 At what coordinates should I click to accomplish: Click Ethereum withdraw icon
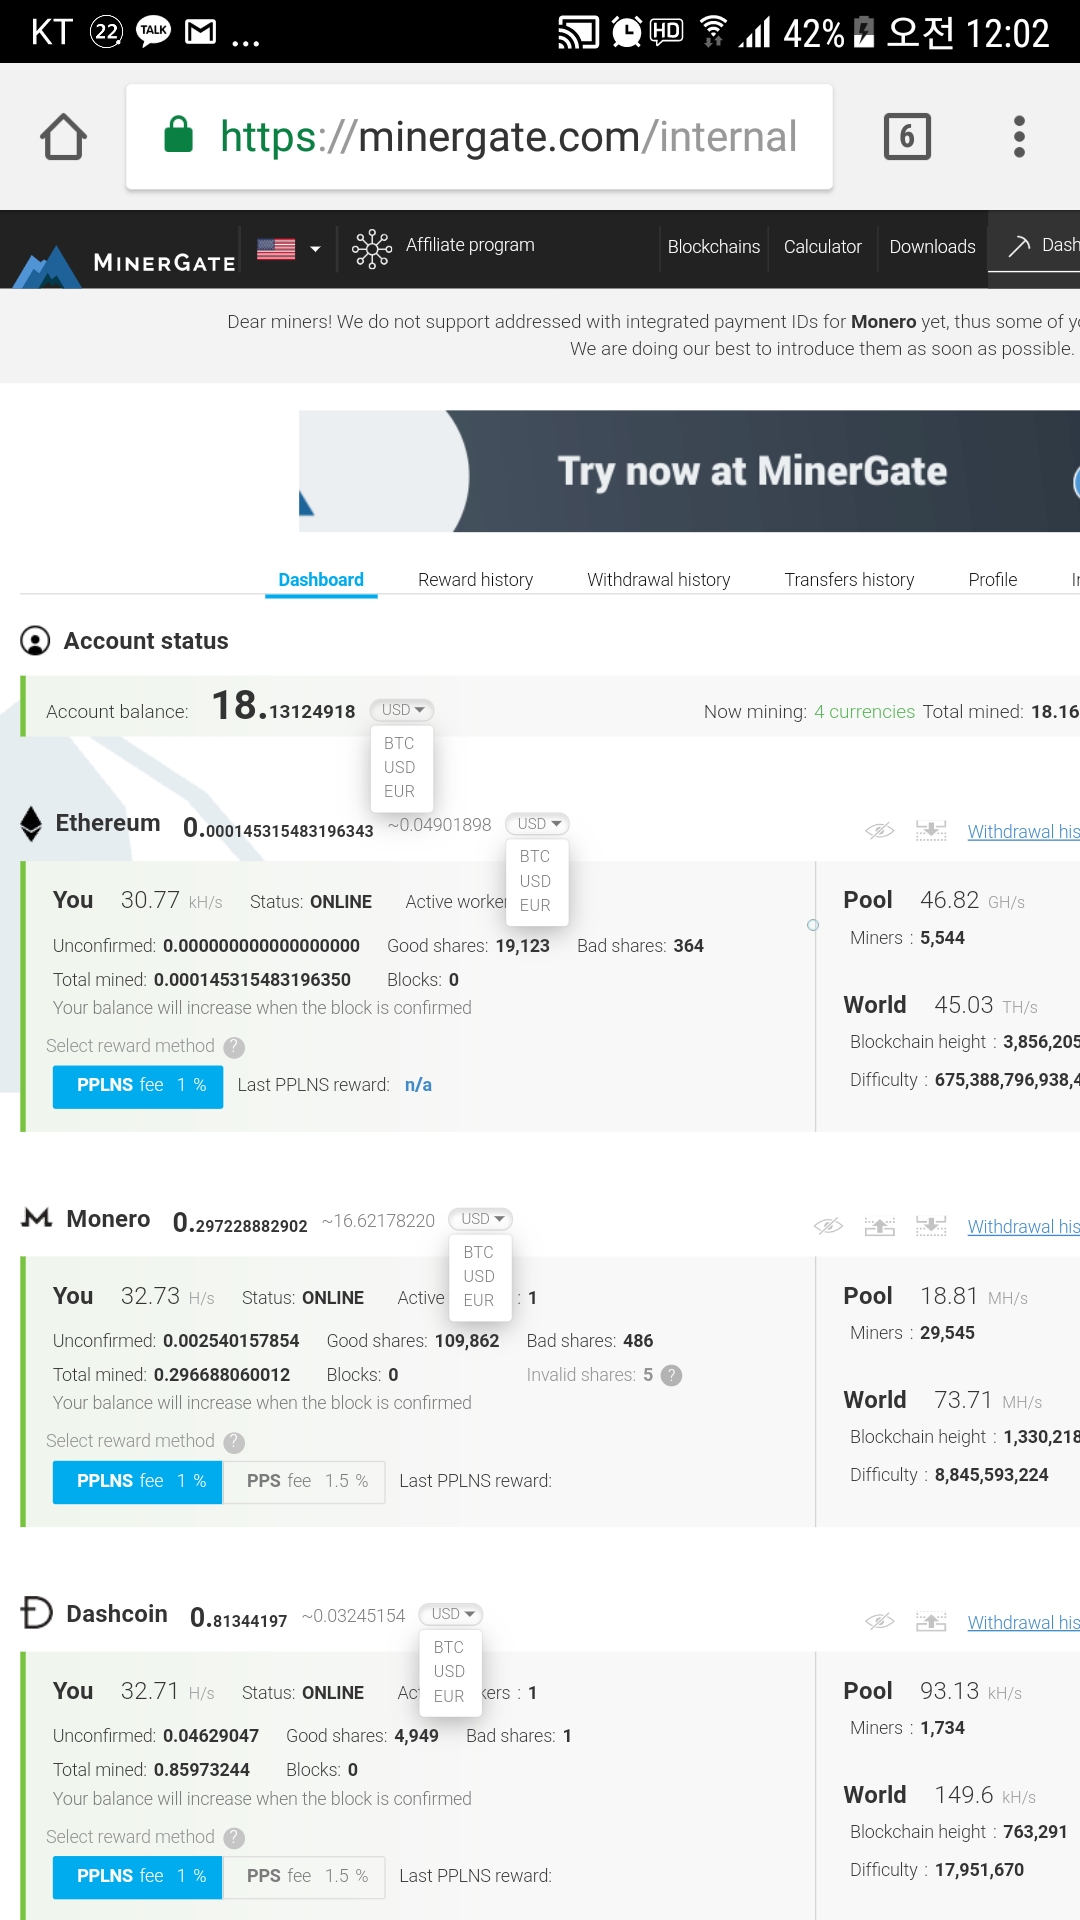click(931, 831)
